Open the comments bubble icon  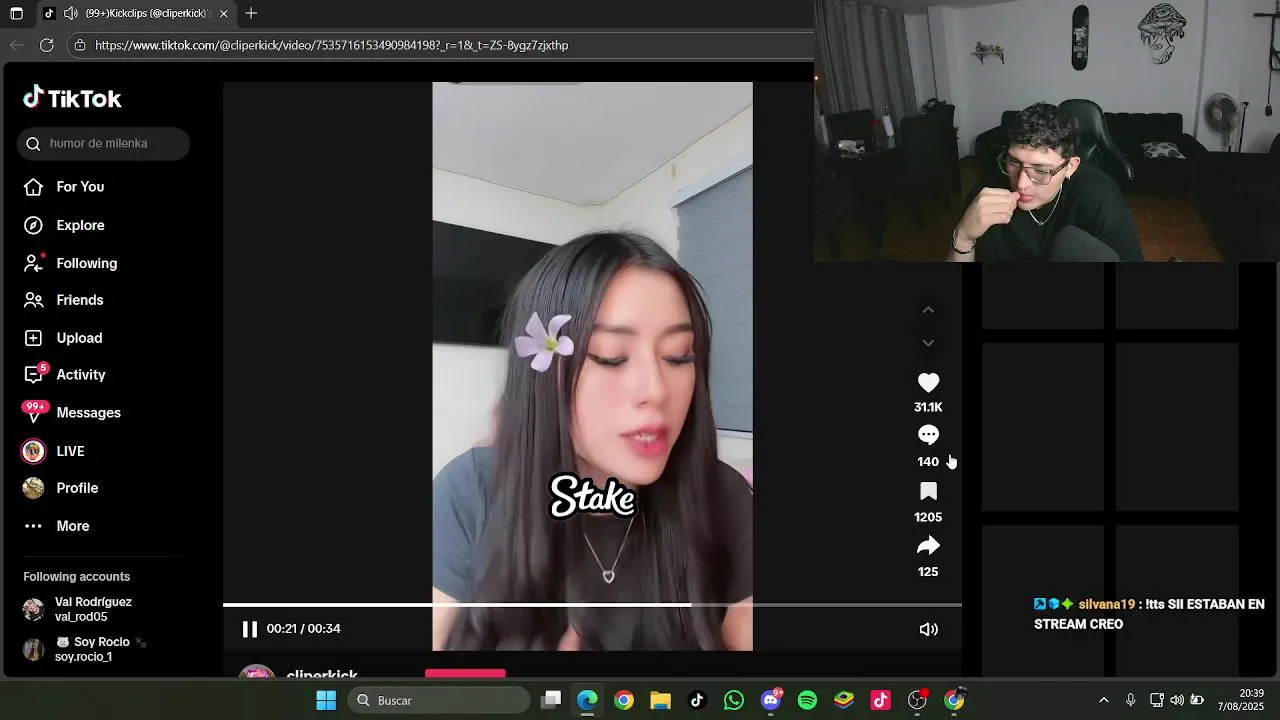(x=928, y=435)
